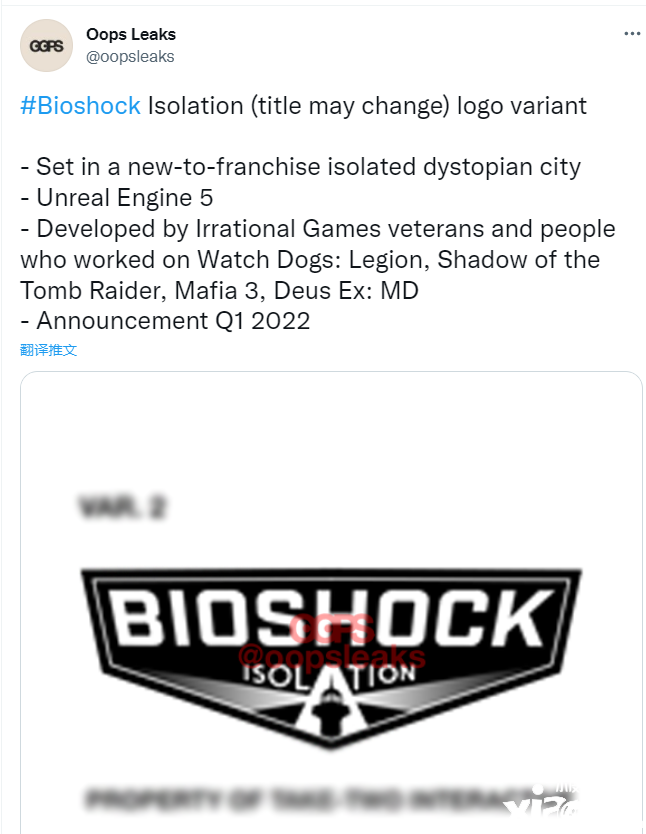Open the attached Bioshock logo image
The image size is (646, 834).
(331, 603)
